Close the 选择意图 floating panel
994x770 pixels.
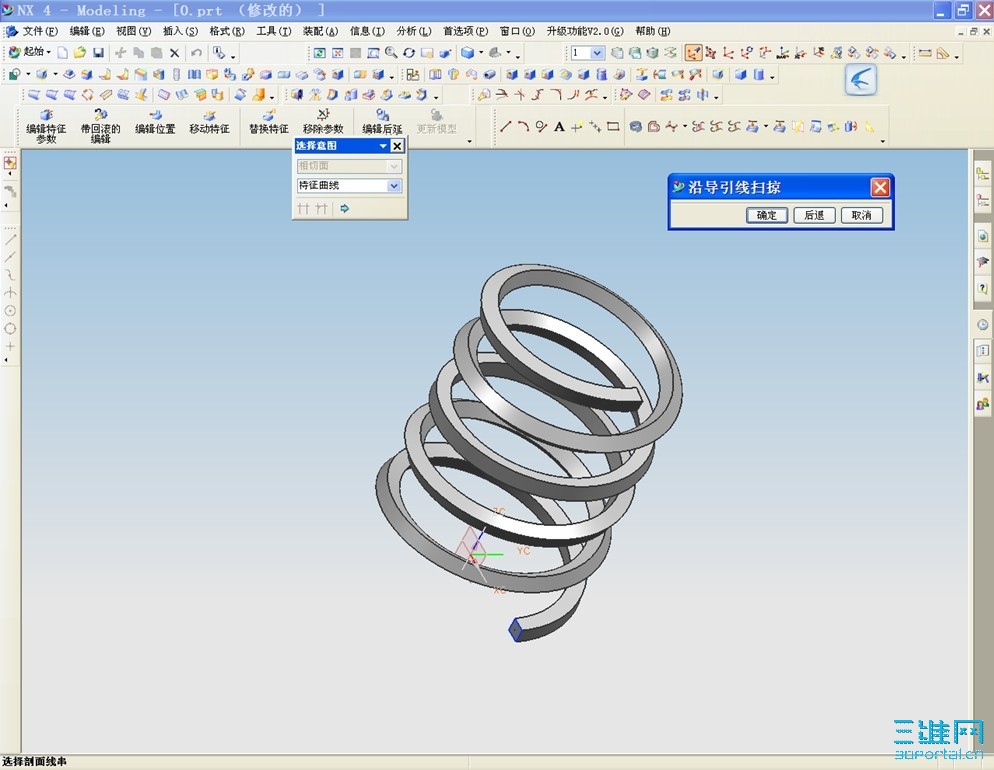pyautogui.click(x=397, y=146)
